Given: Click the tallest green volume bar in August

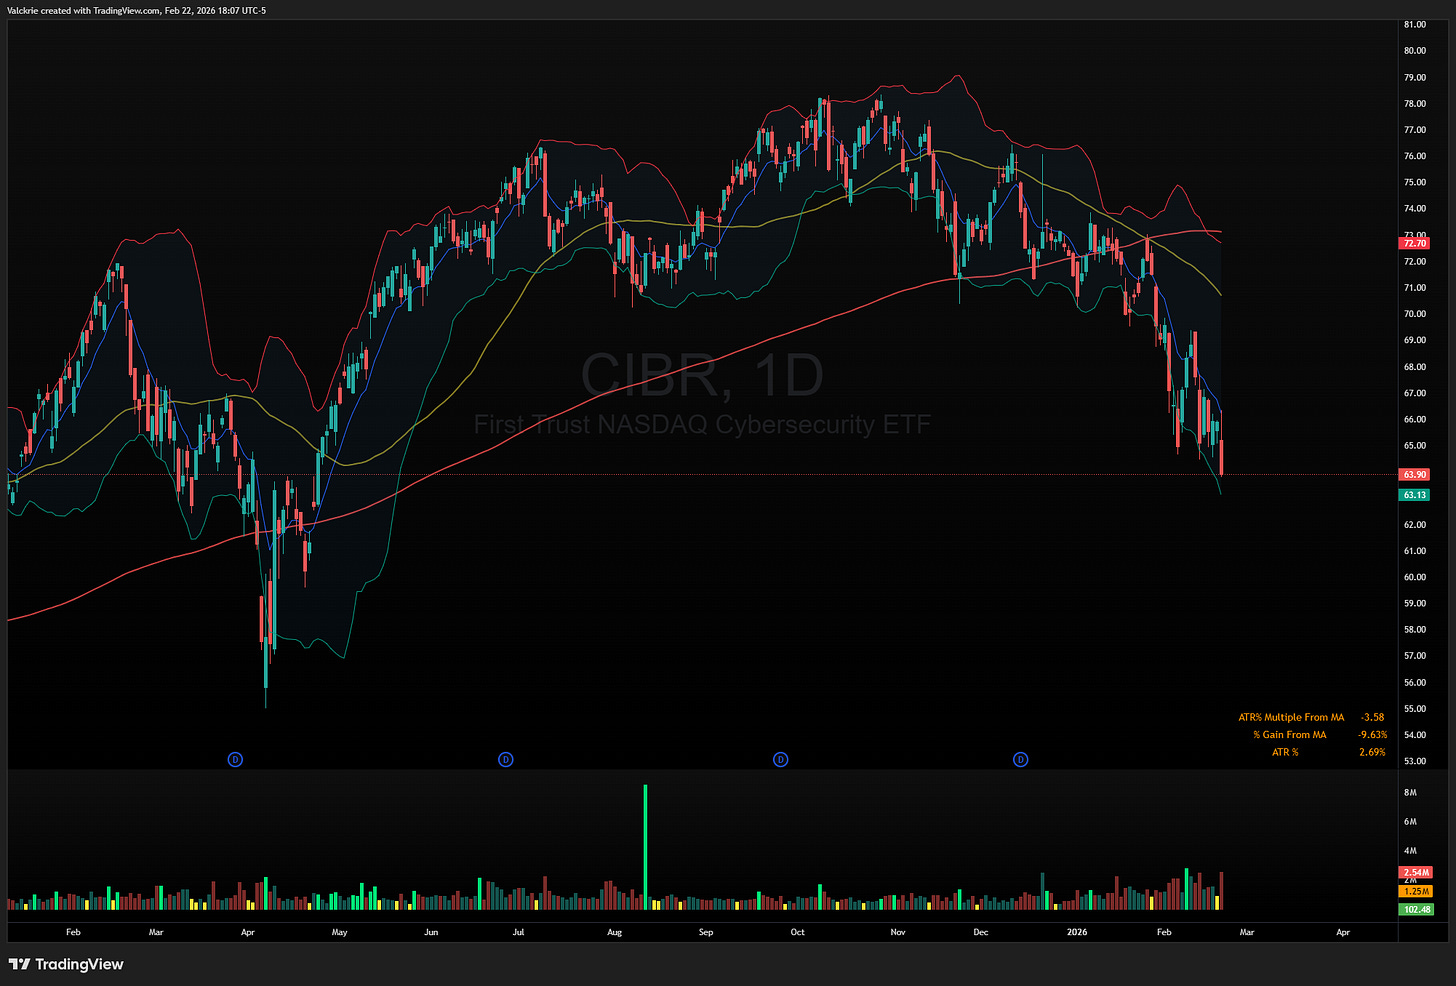Looking at the screenshot, I should 645,846.
